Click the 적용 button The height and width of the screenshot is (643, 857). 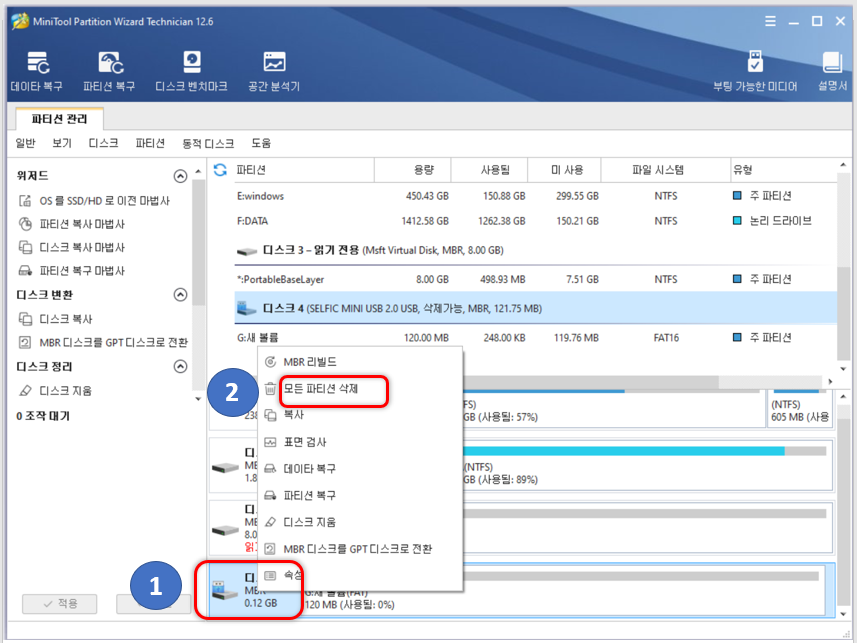coord(60,604)
